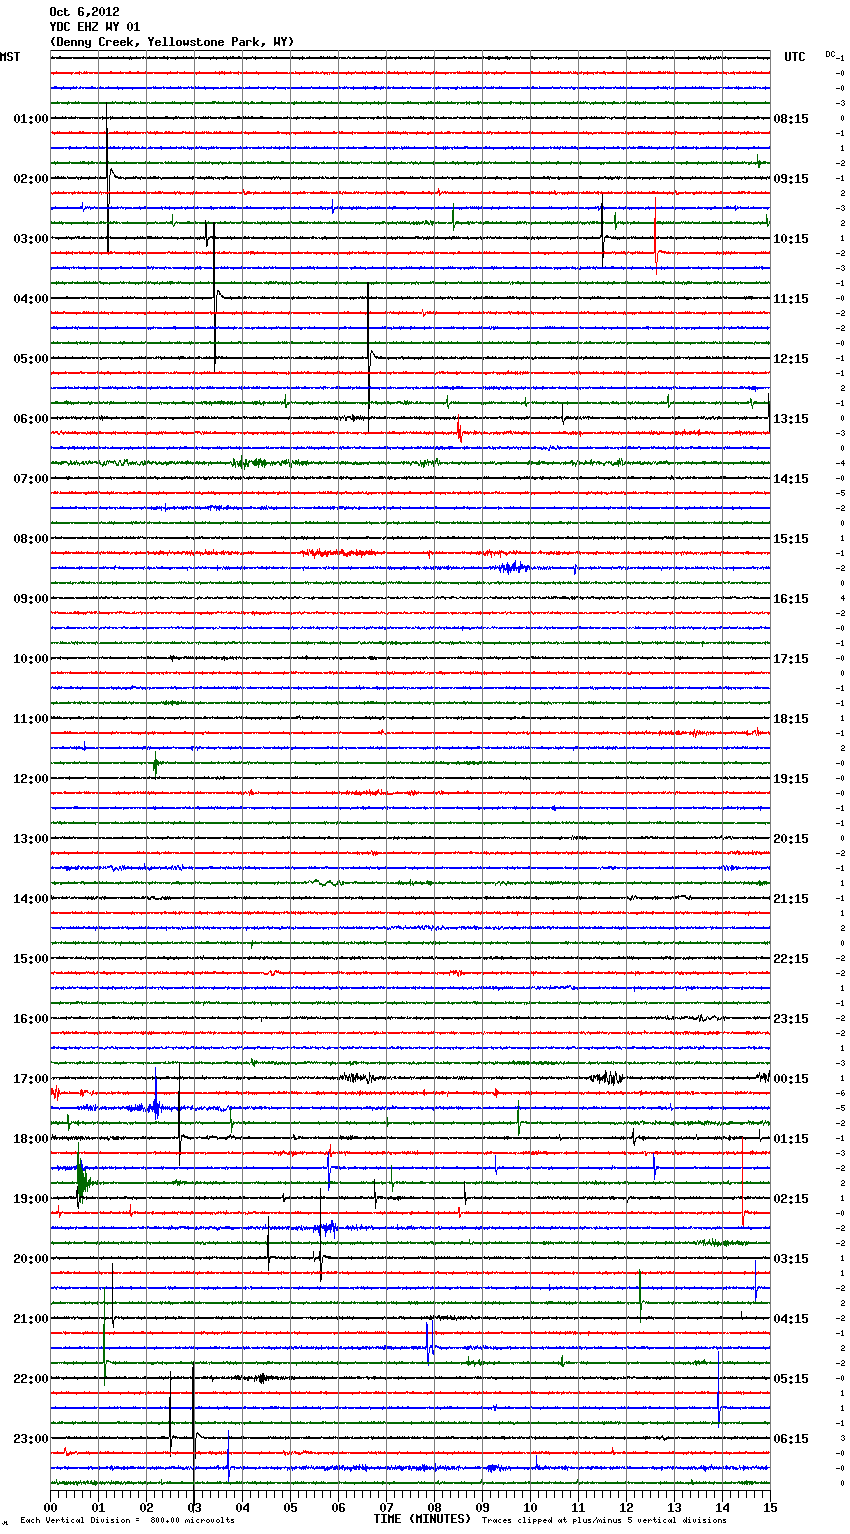Click the "05:15" UTC time label
Screen dimensions: 850x1534
791,1379
